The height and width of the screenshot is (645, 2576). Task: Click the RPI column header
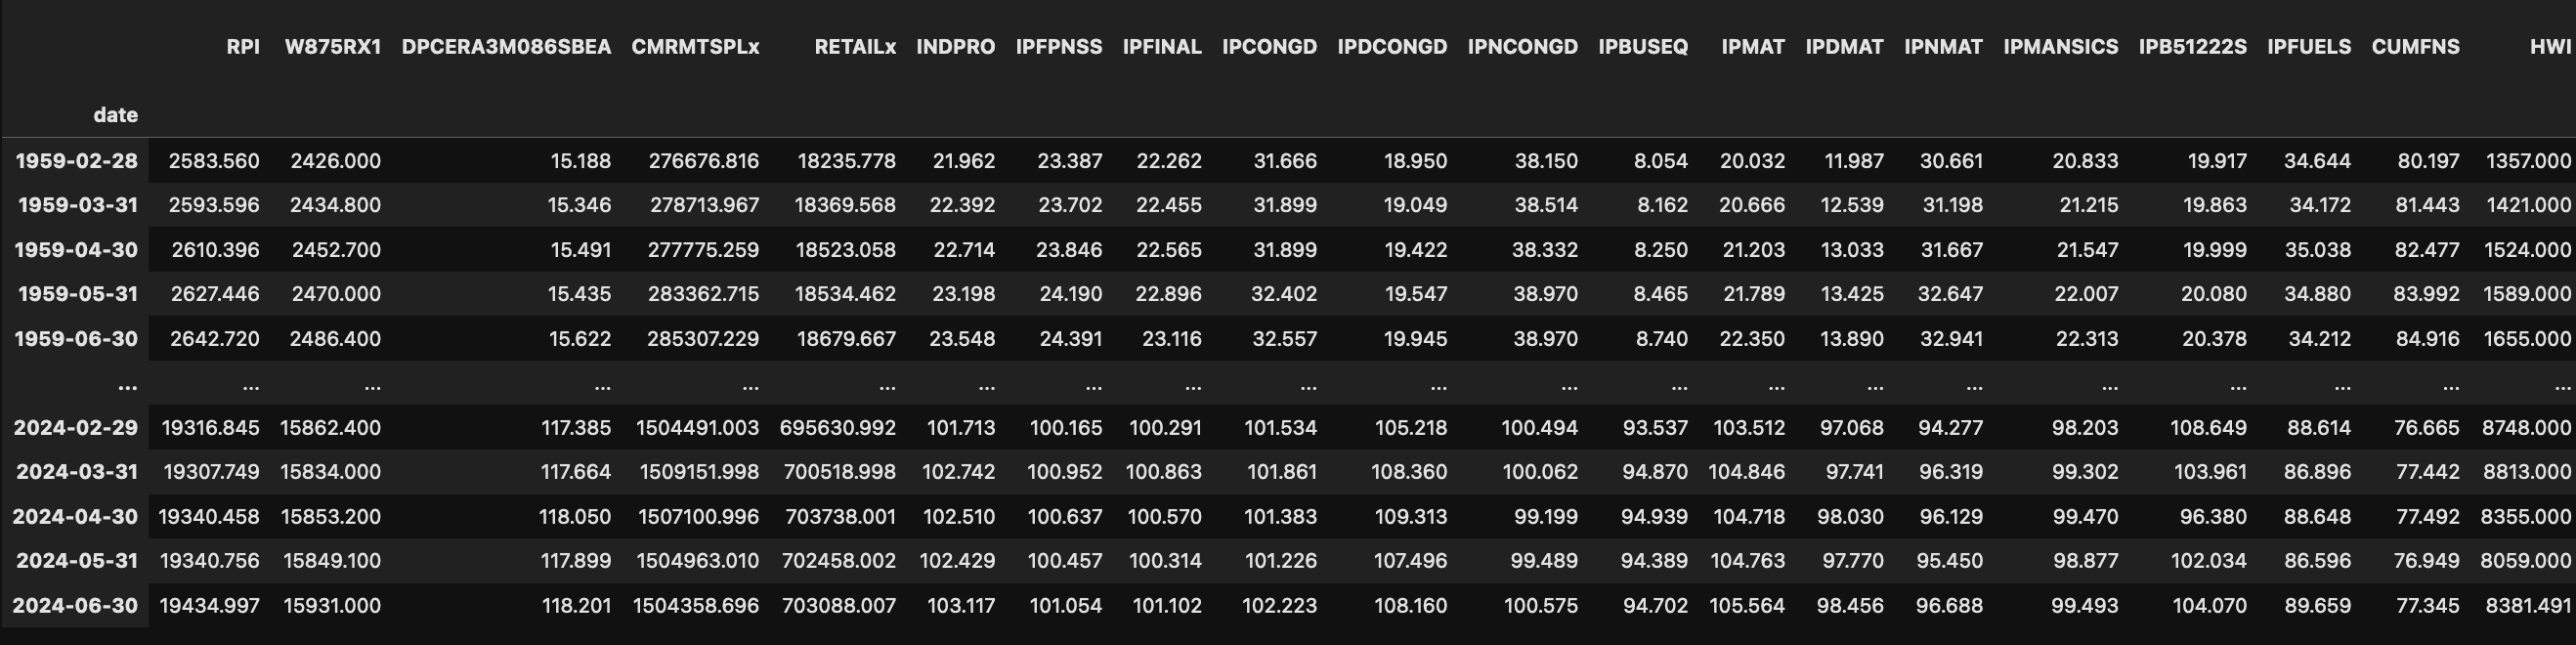(x=243, y=47)
